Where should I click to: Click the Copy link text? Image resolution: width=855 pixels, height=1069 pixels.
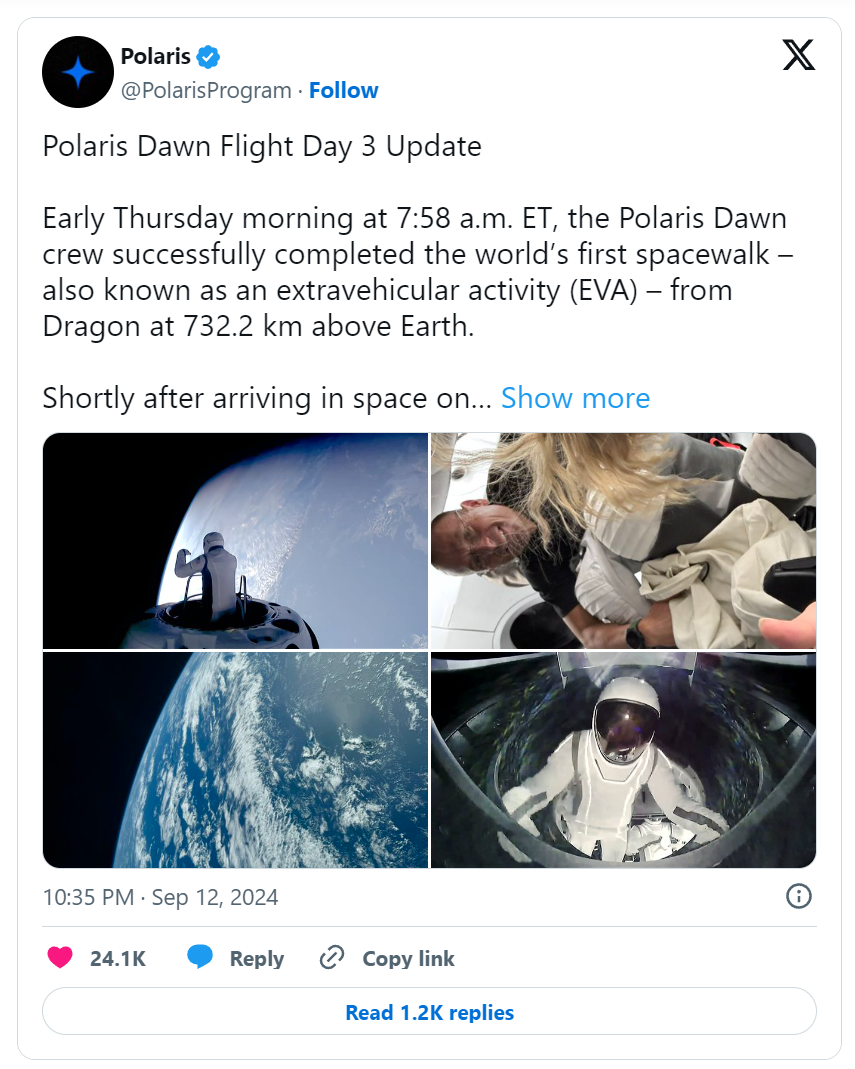[408, 958]
